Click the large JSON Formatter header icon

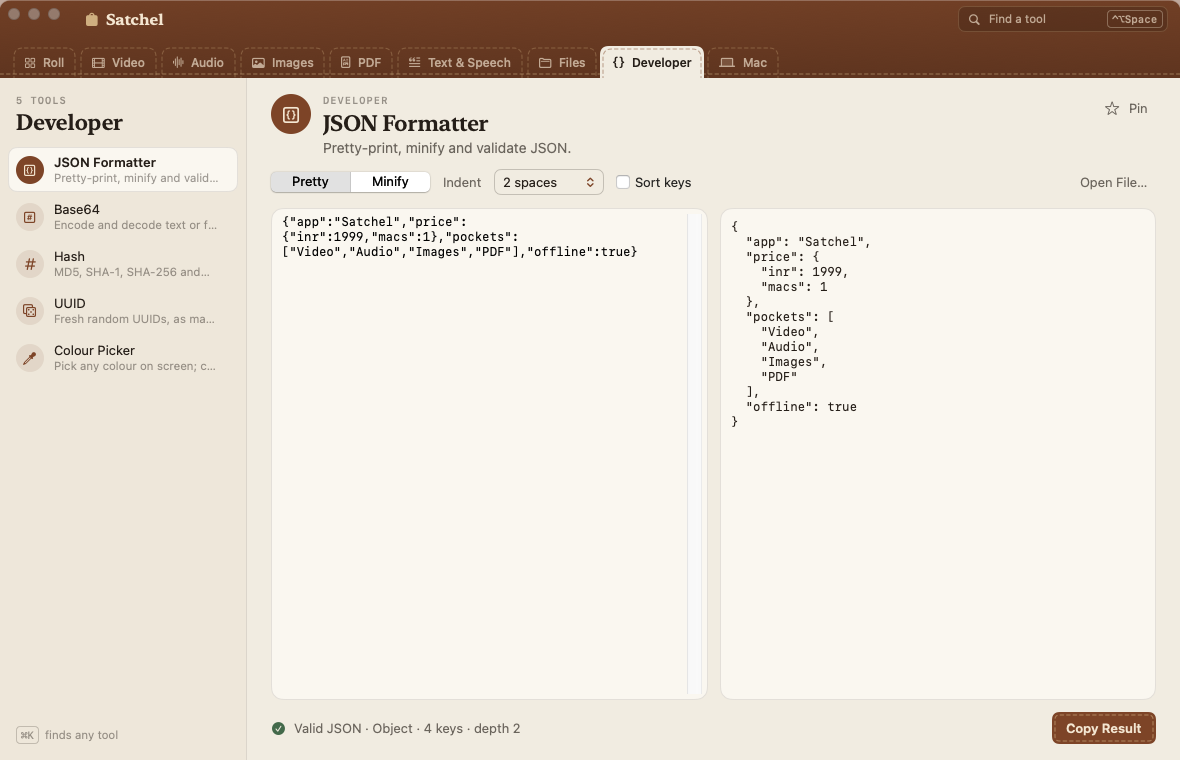coord(291,114)
